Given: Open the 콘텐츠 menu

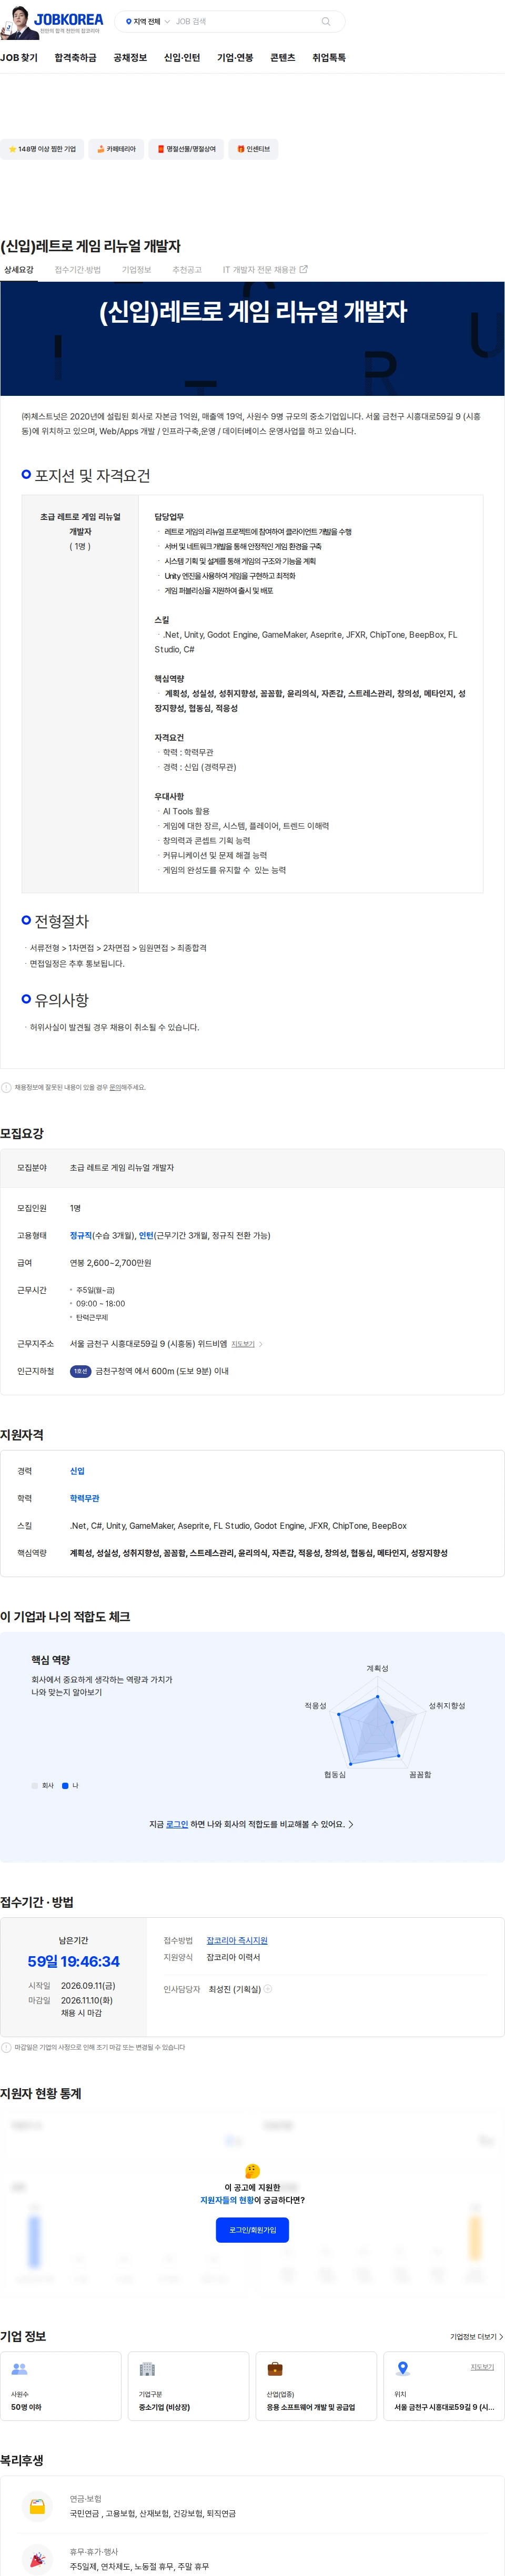Looking at the screenshot, I should (283, 58).
